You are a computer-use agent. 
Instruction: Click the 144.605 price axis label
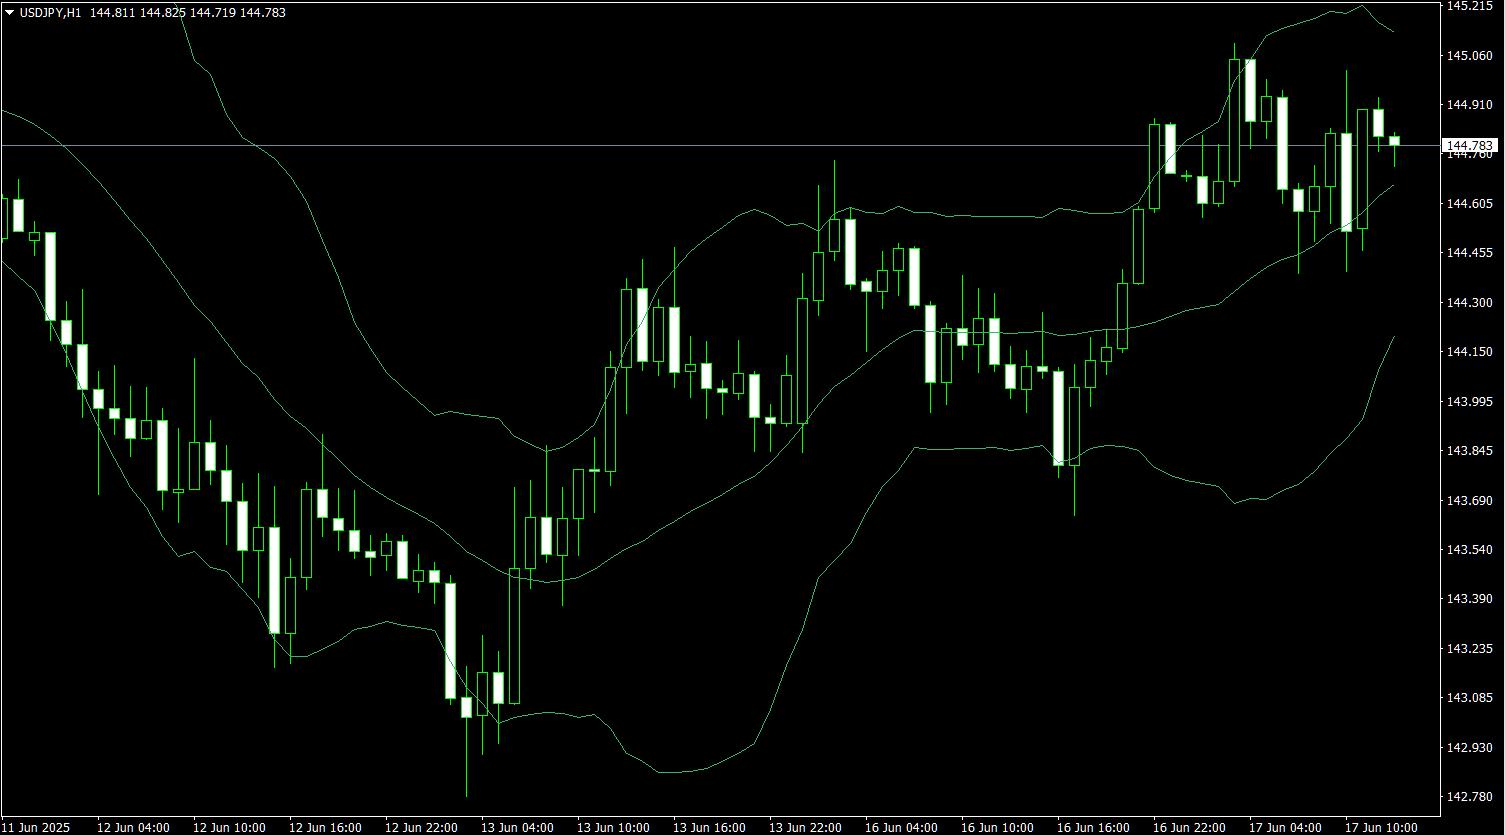(x=1469, y=204)
